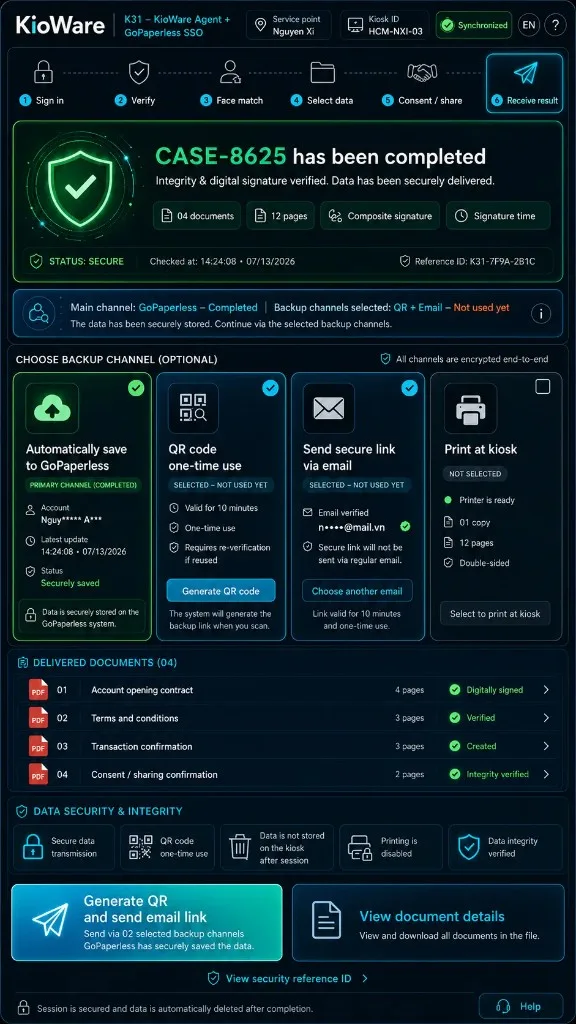Select the Service point Nguyen Xi location chip
This screenshot has width=576, height=1024.
(x=288, y=25)
